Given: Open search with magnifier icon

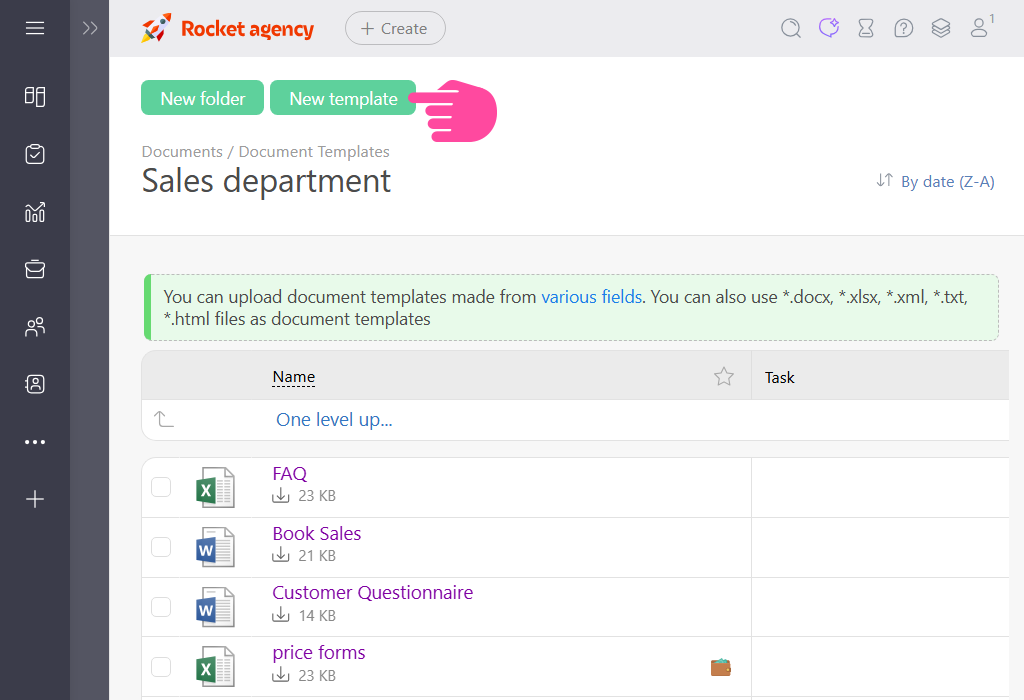Looking at the screenshot, I should pos(791,28).
